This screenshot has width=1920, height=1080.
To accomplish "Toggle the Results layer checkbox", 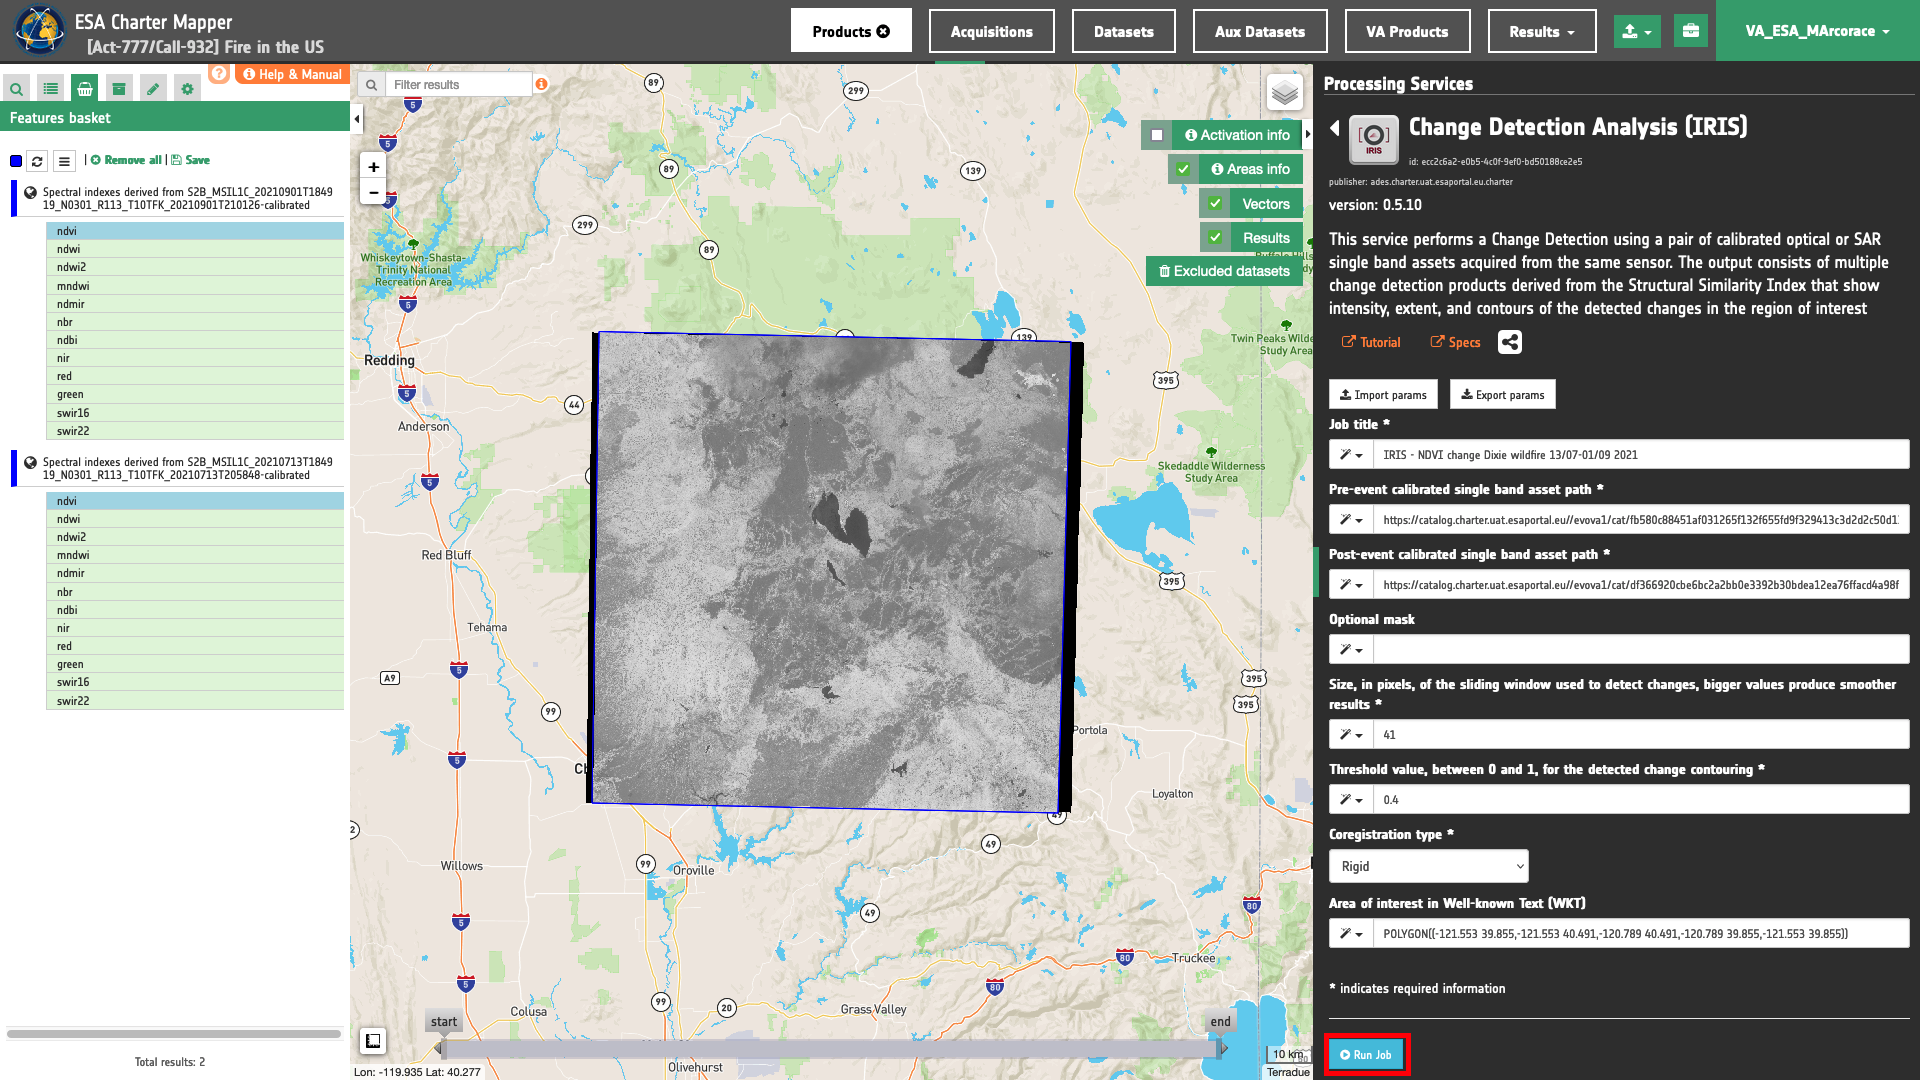I will click(1215, 238).
